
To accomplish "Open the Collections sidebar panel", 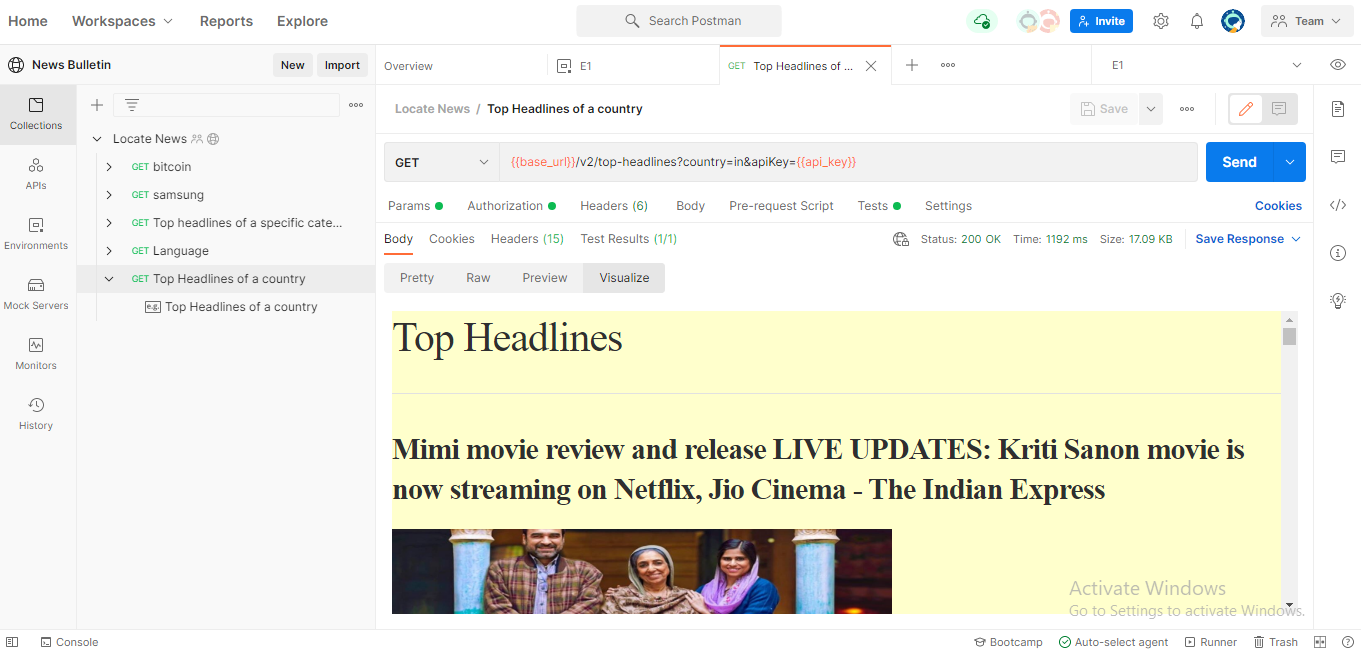I will 36,114.
